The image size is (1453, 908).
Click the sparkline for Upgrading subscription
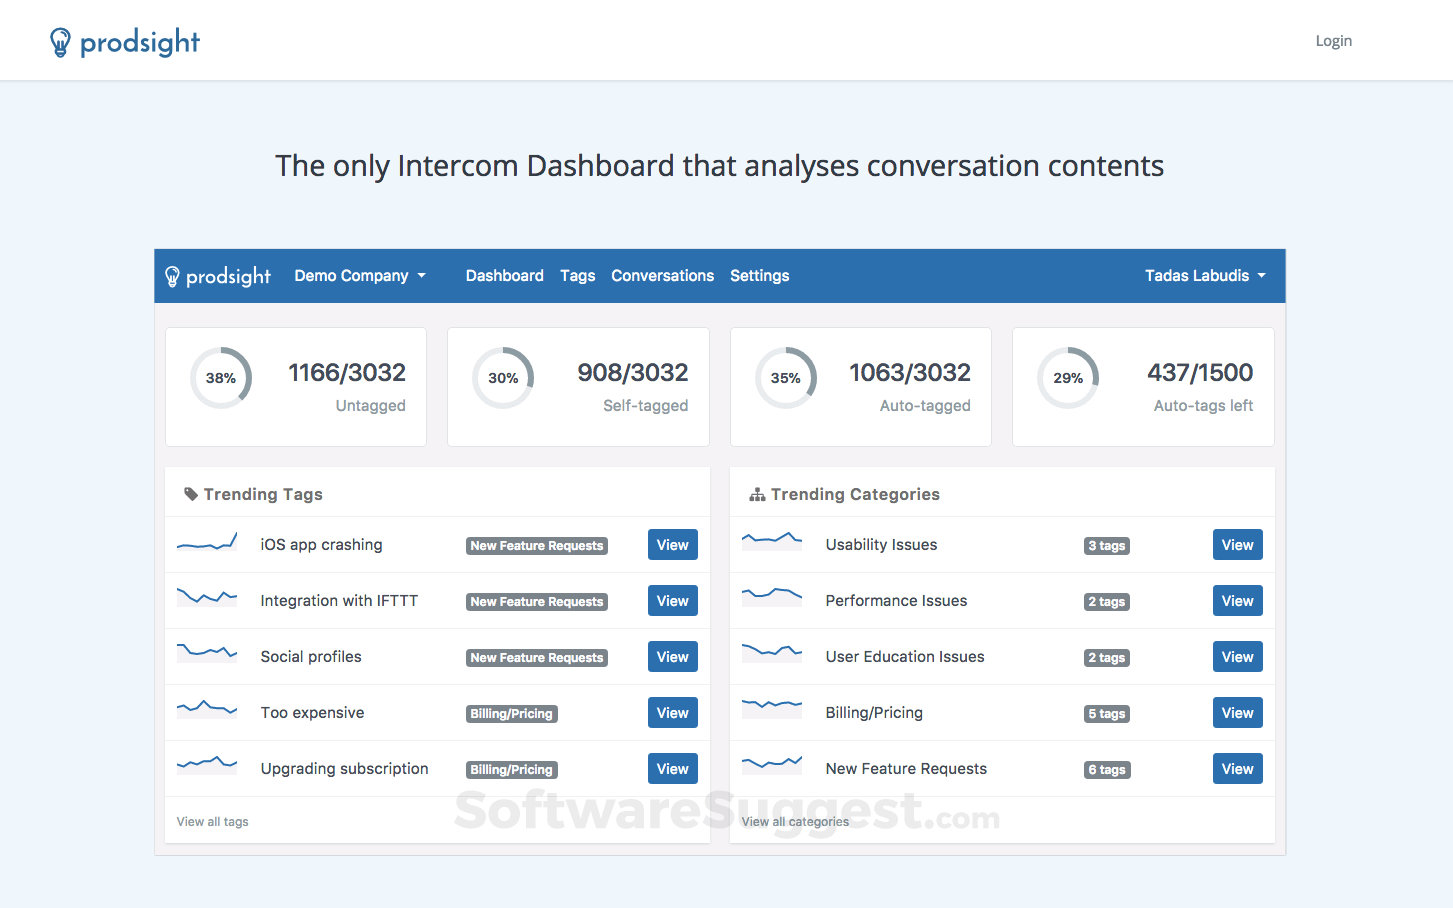click(207, 764)
